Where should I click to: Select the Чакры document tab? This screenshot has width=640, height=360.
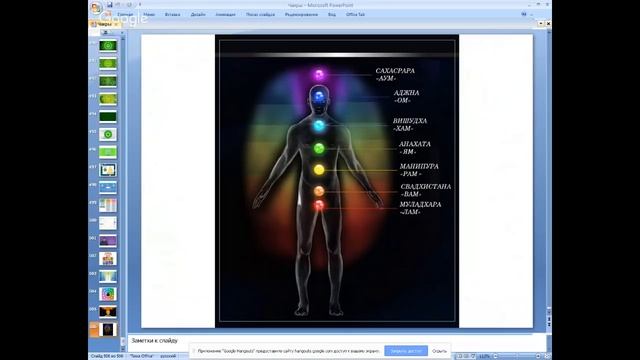coord(104,24)
